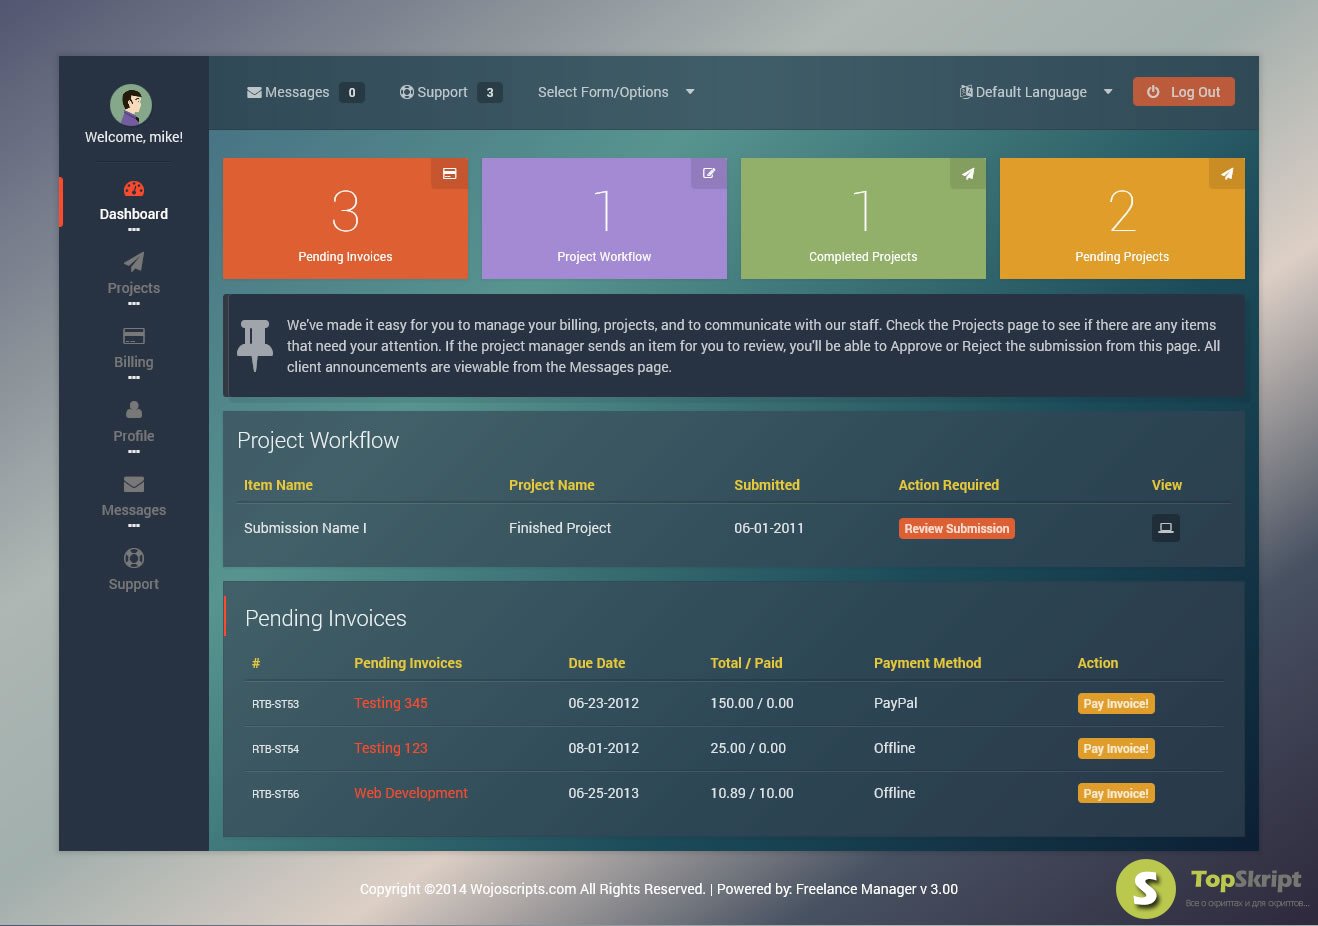Click the PayPal payment method cell
The height and width of the screenshot is (926, 1318).
896,703
